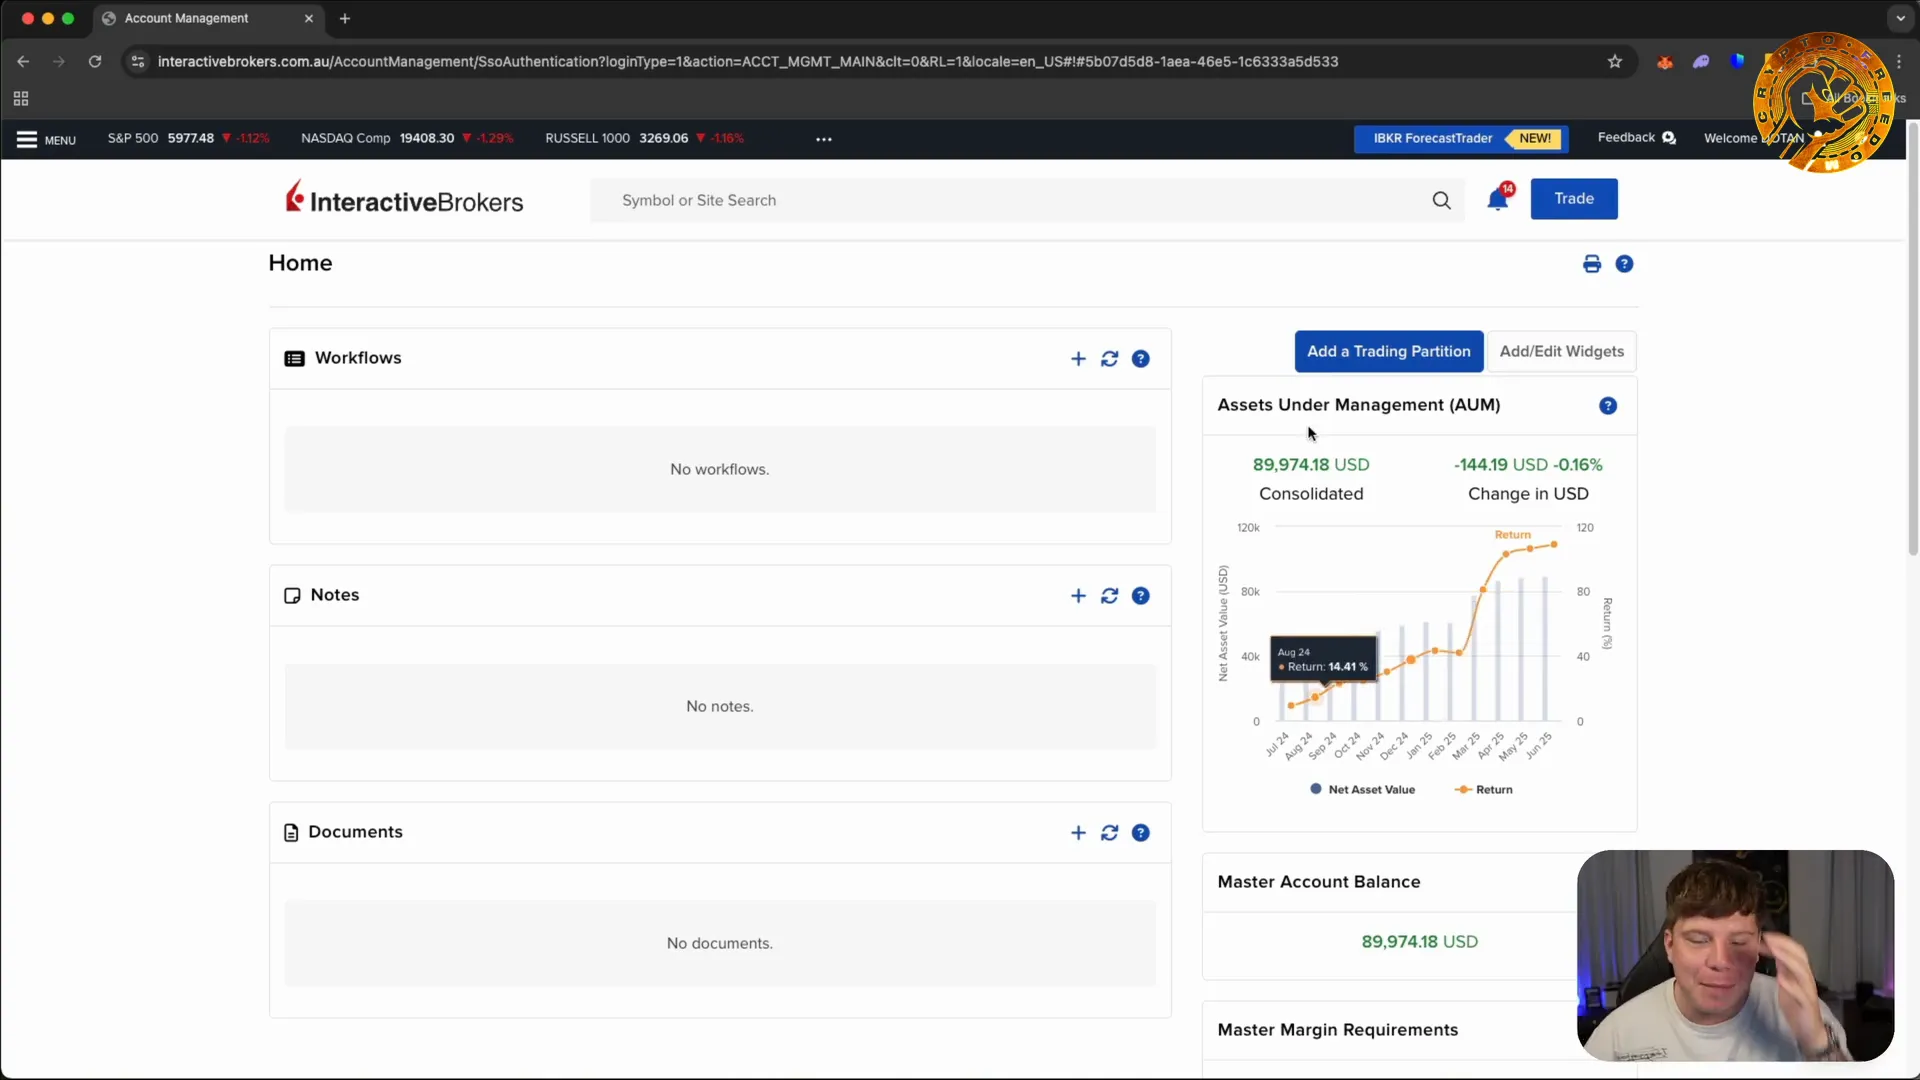The width and height of the screenshot is (1920, 1080).
Task: Select the Account Management browser tab
Action: click(208, 18)
